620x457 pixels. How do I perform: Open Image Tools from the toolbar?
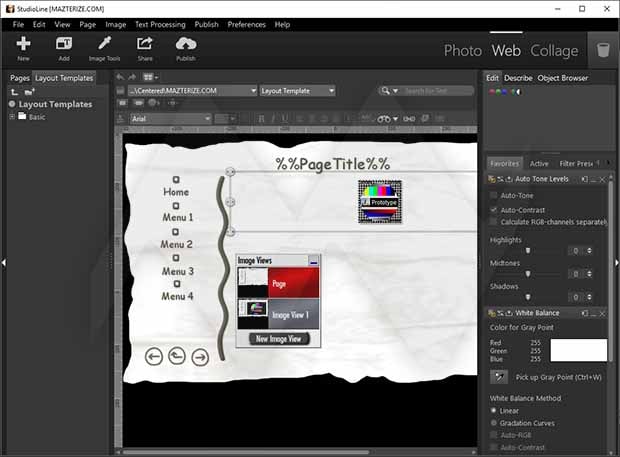click(x=104, y=43)
